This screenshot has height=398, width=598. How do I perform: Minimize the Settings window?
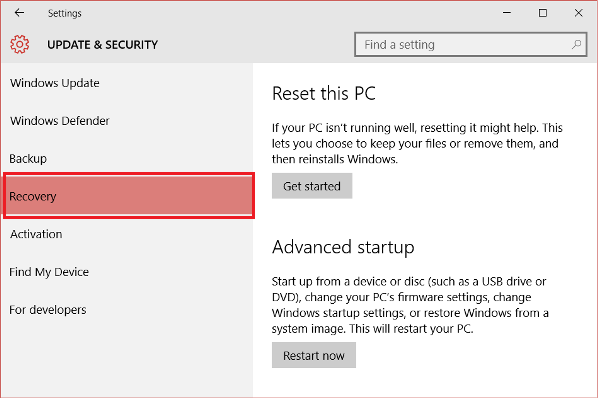[x=507, y=13]
